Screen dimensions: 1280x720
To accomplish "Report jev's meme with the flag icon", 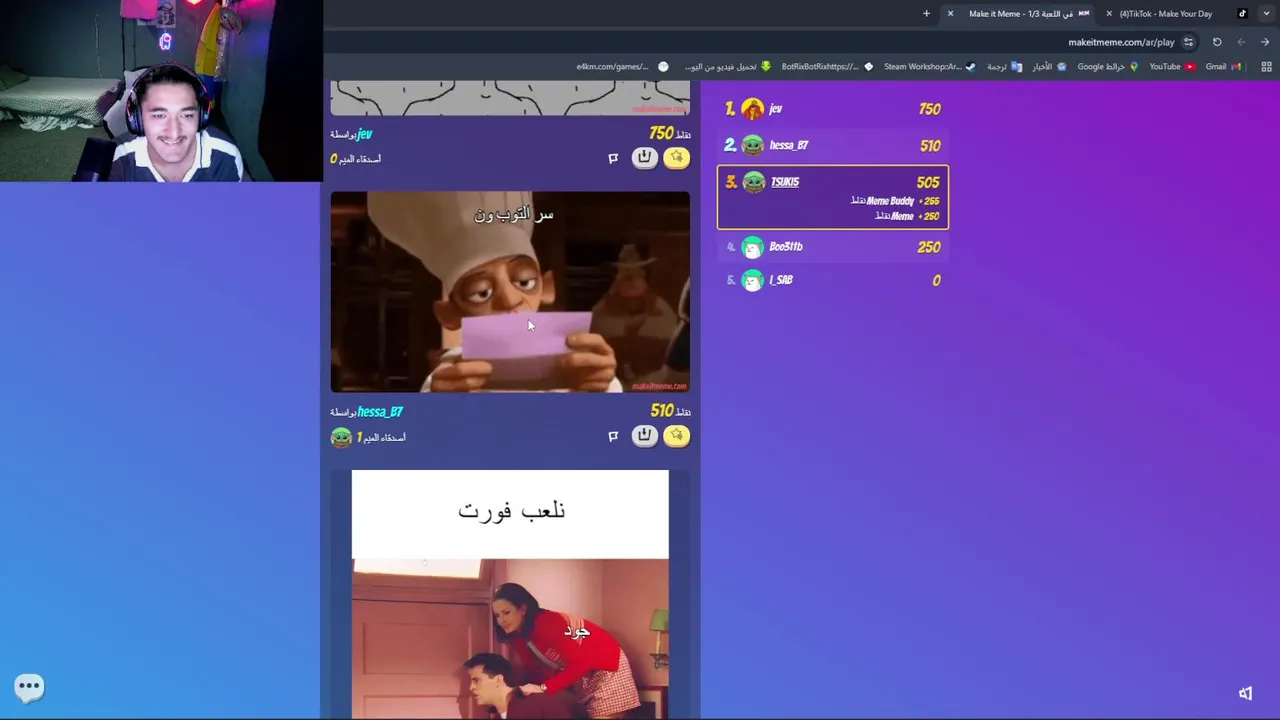I will point(613,158).
